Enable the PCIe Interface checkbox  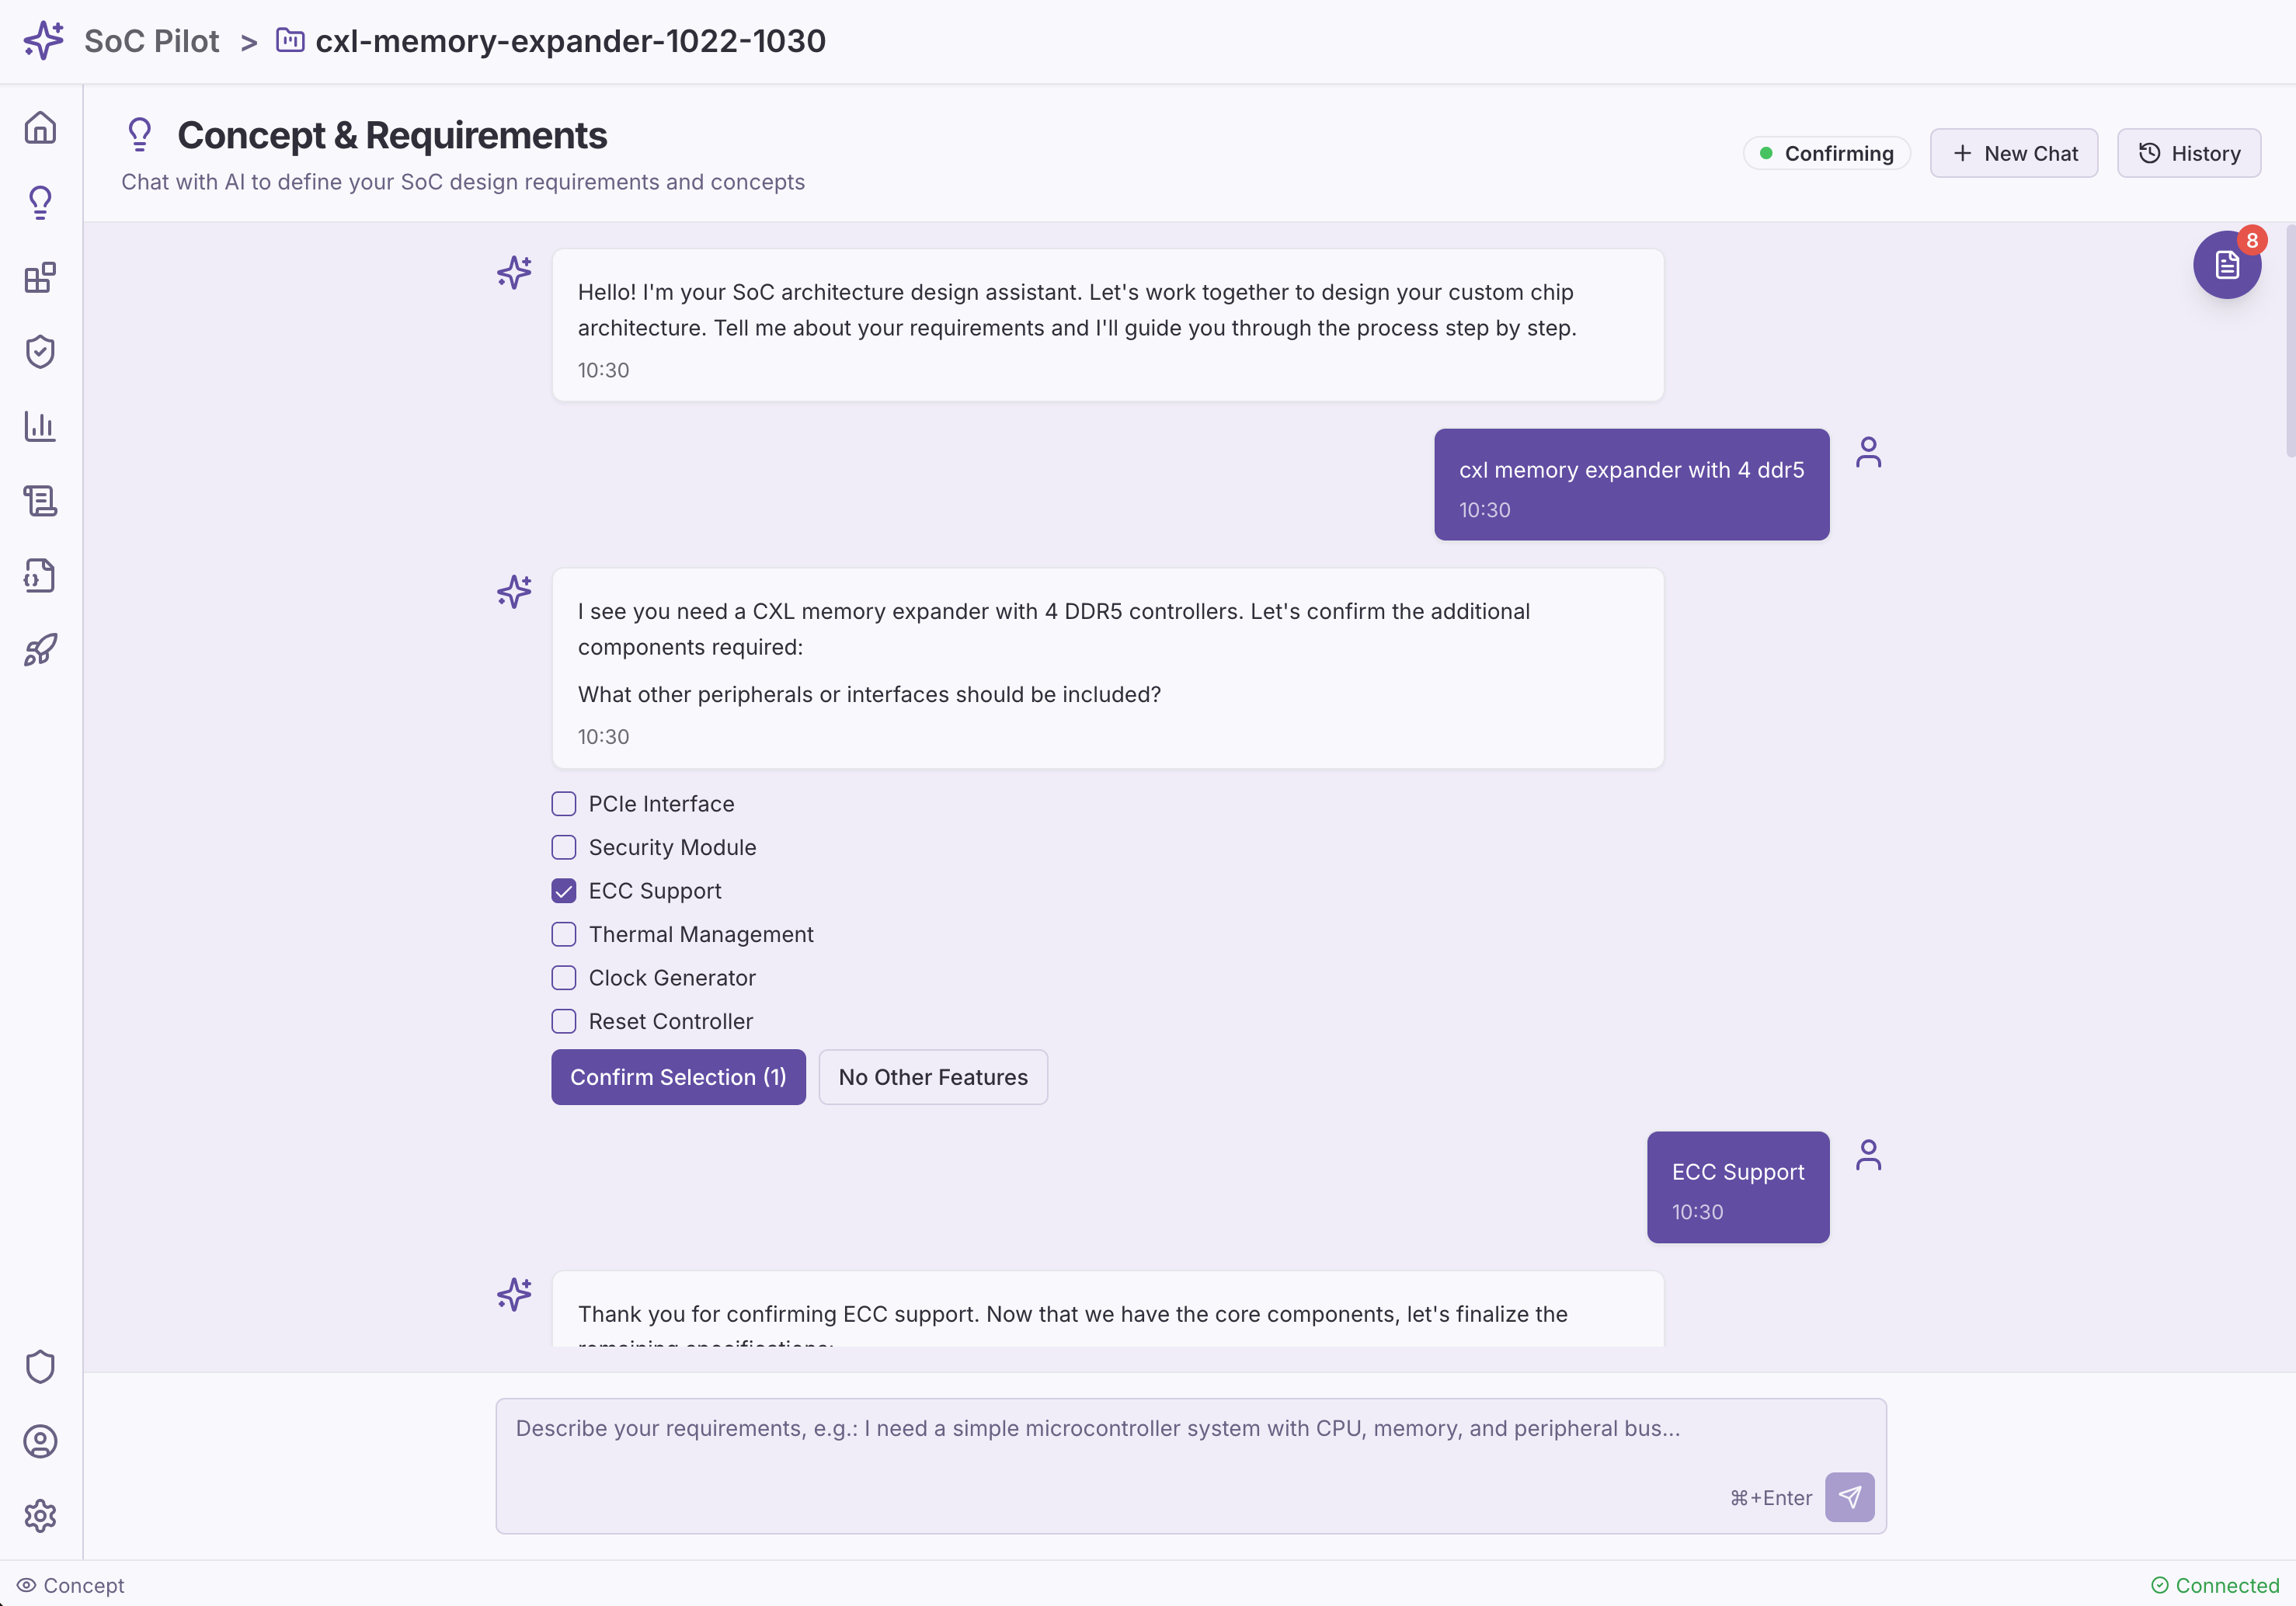pos(564,804)
